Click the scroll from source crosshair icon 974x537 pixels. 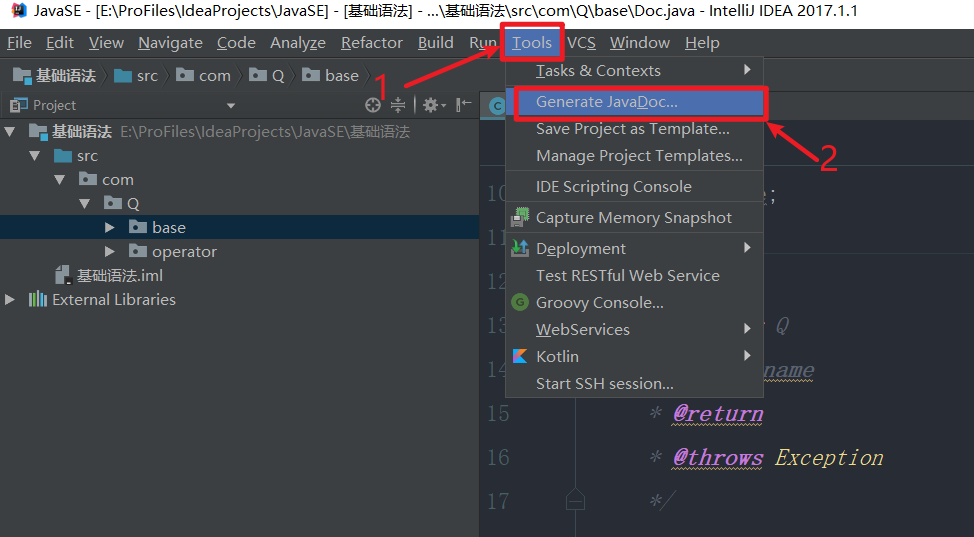point(373,105)
